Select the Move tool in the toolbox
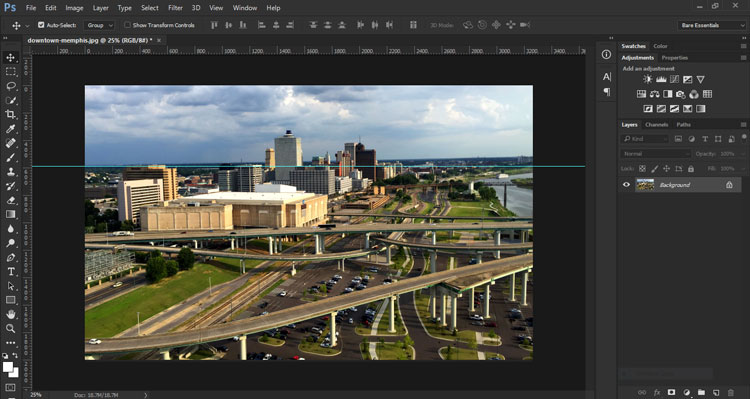Viewport: 750px width, 399px height. (x=11, y=58)
